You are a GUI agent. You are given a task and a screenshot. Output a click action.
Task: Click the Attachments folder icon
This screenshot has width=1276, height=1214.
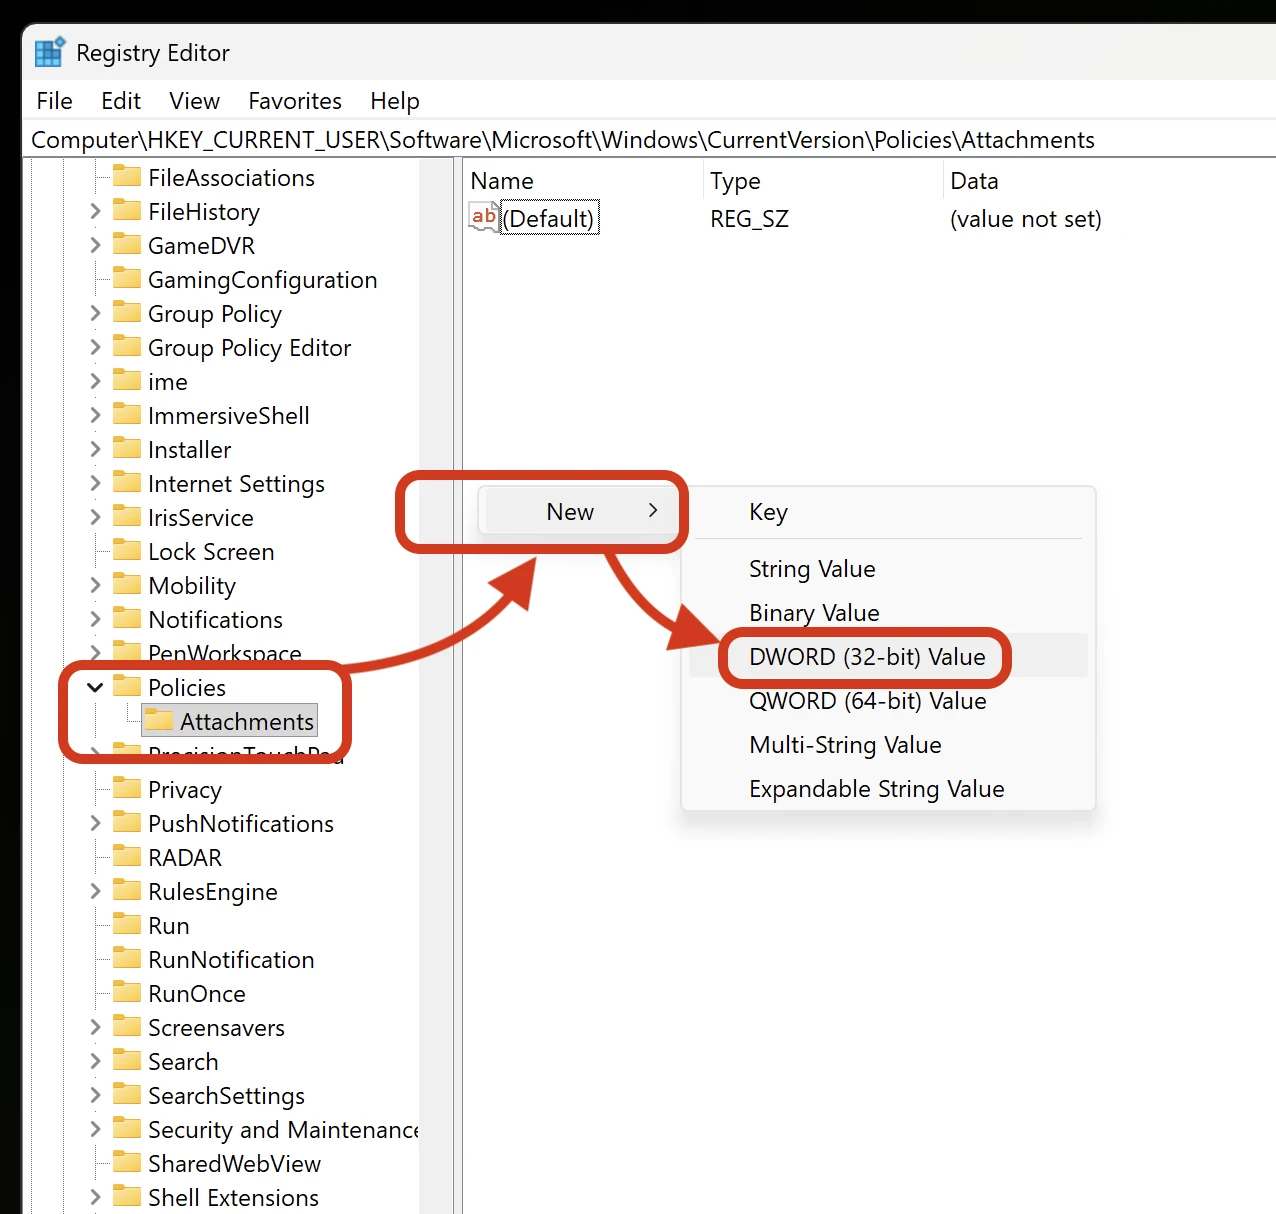158,720
